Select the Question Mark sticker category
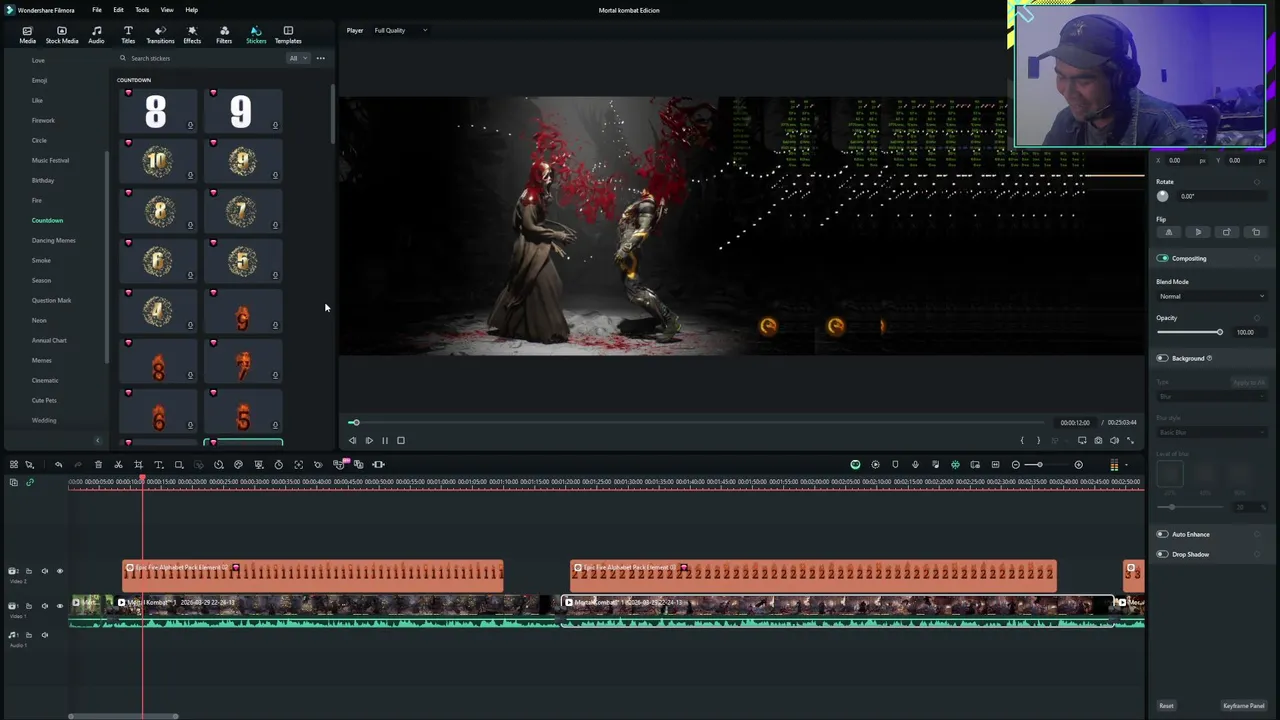 (51, 300)
